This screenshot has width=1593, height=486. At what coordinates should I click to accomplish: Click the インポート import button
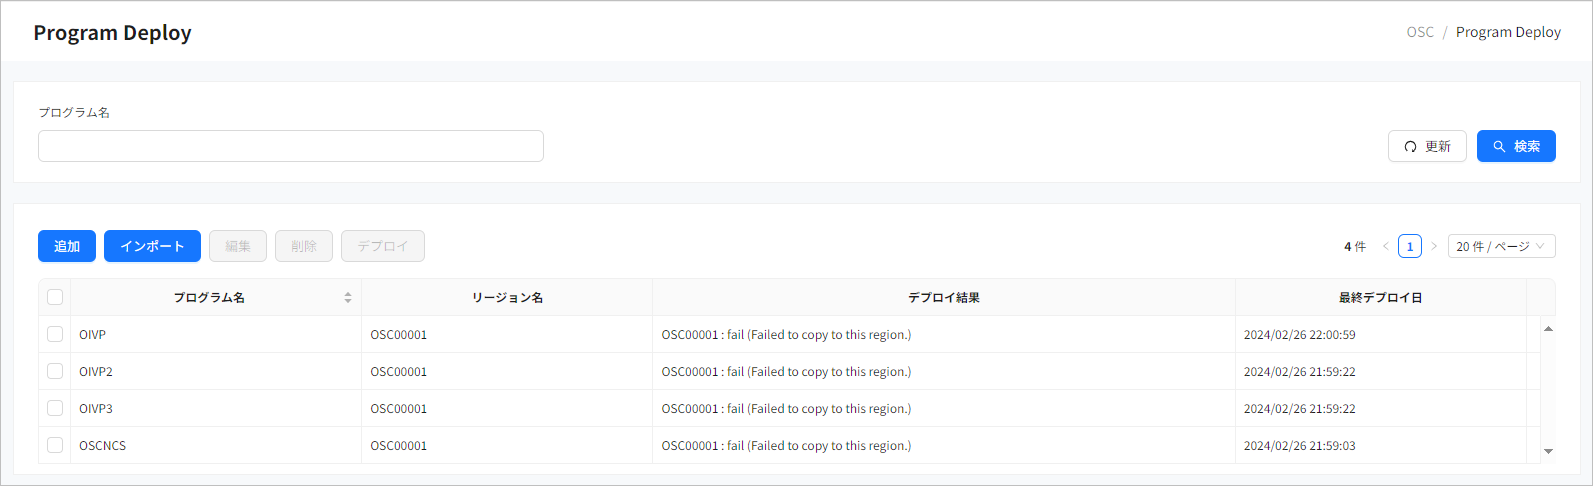point(152,246)
